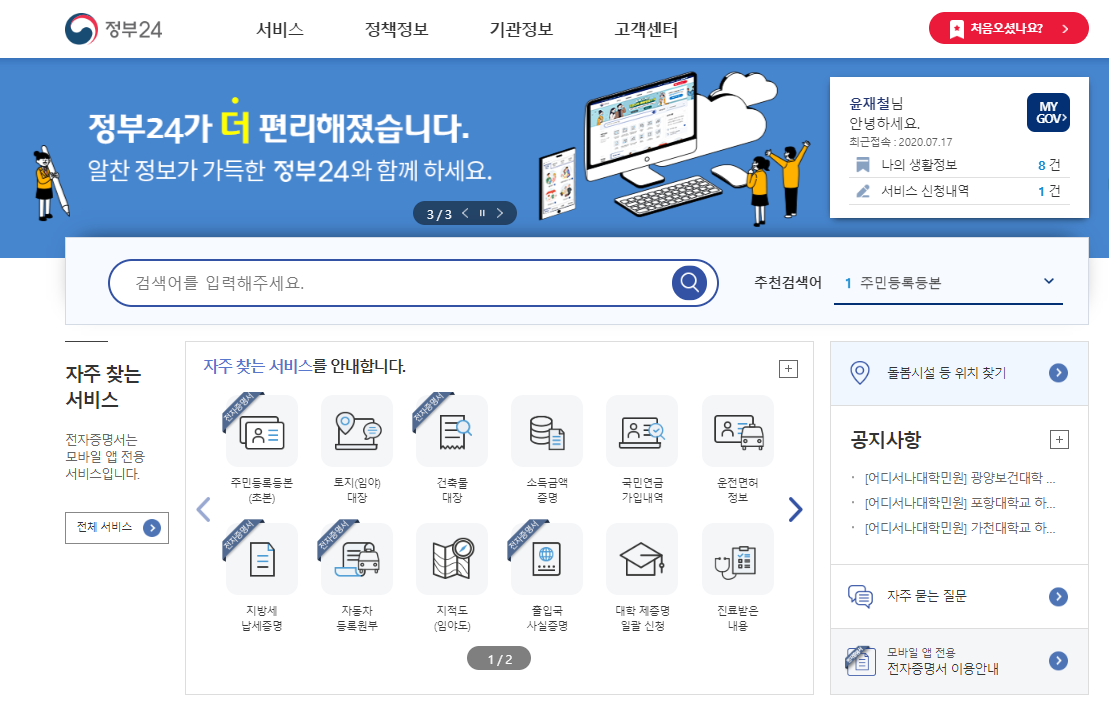Click the recommended keyword 주민등록등본
Viewport: 1109px width, 702px height.
[900, 283]
